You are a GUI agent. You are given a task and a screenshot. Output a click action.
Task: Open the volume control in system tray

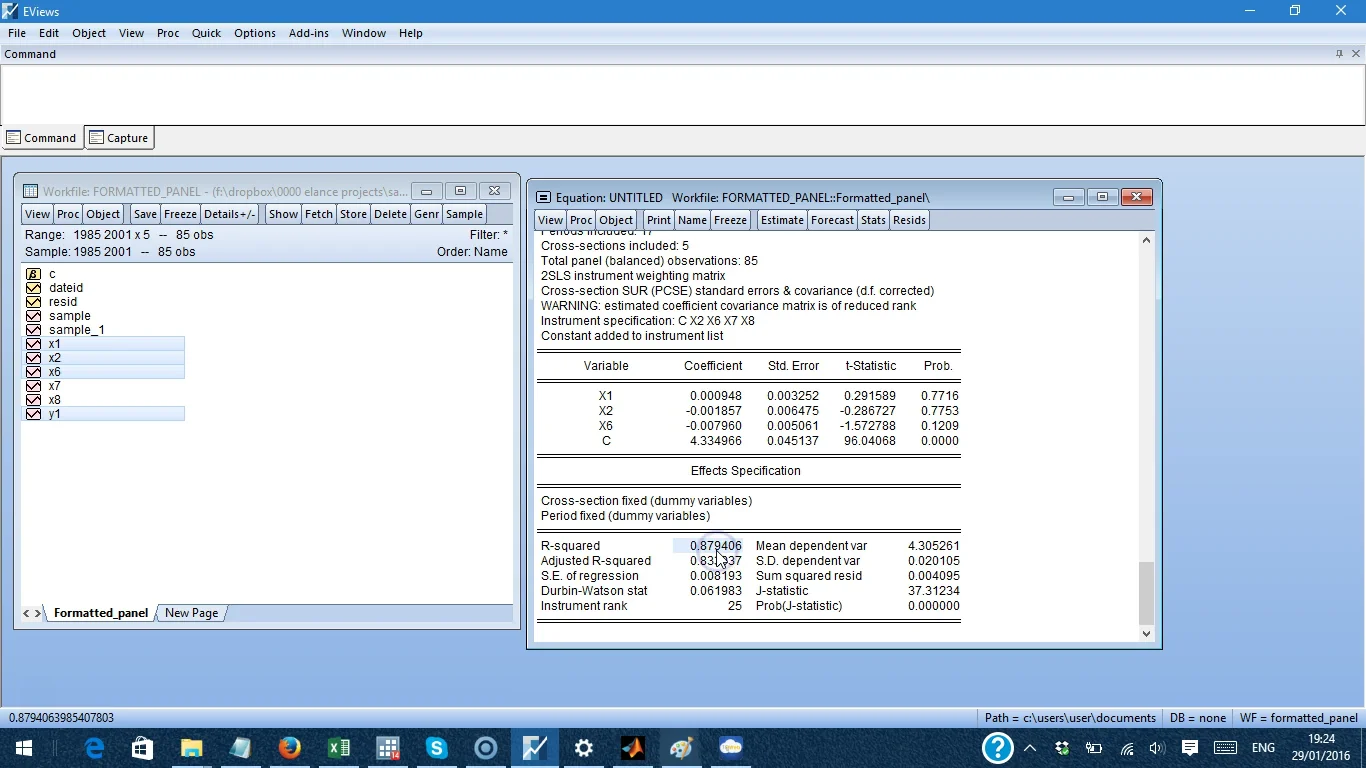1157,748
